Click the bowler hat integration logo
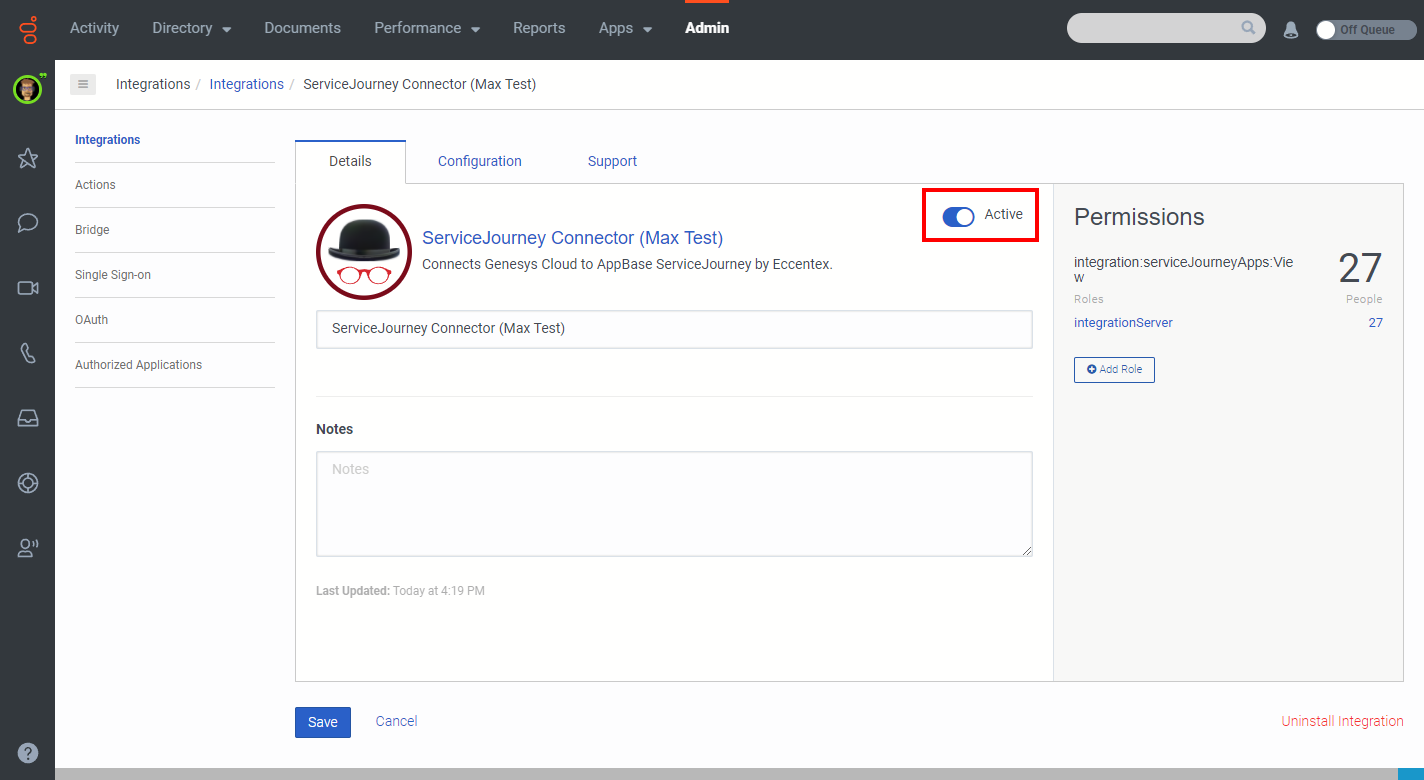This screenshot has width=1424, height=780. [x=364, y=252]
